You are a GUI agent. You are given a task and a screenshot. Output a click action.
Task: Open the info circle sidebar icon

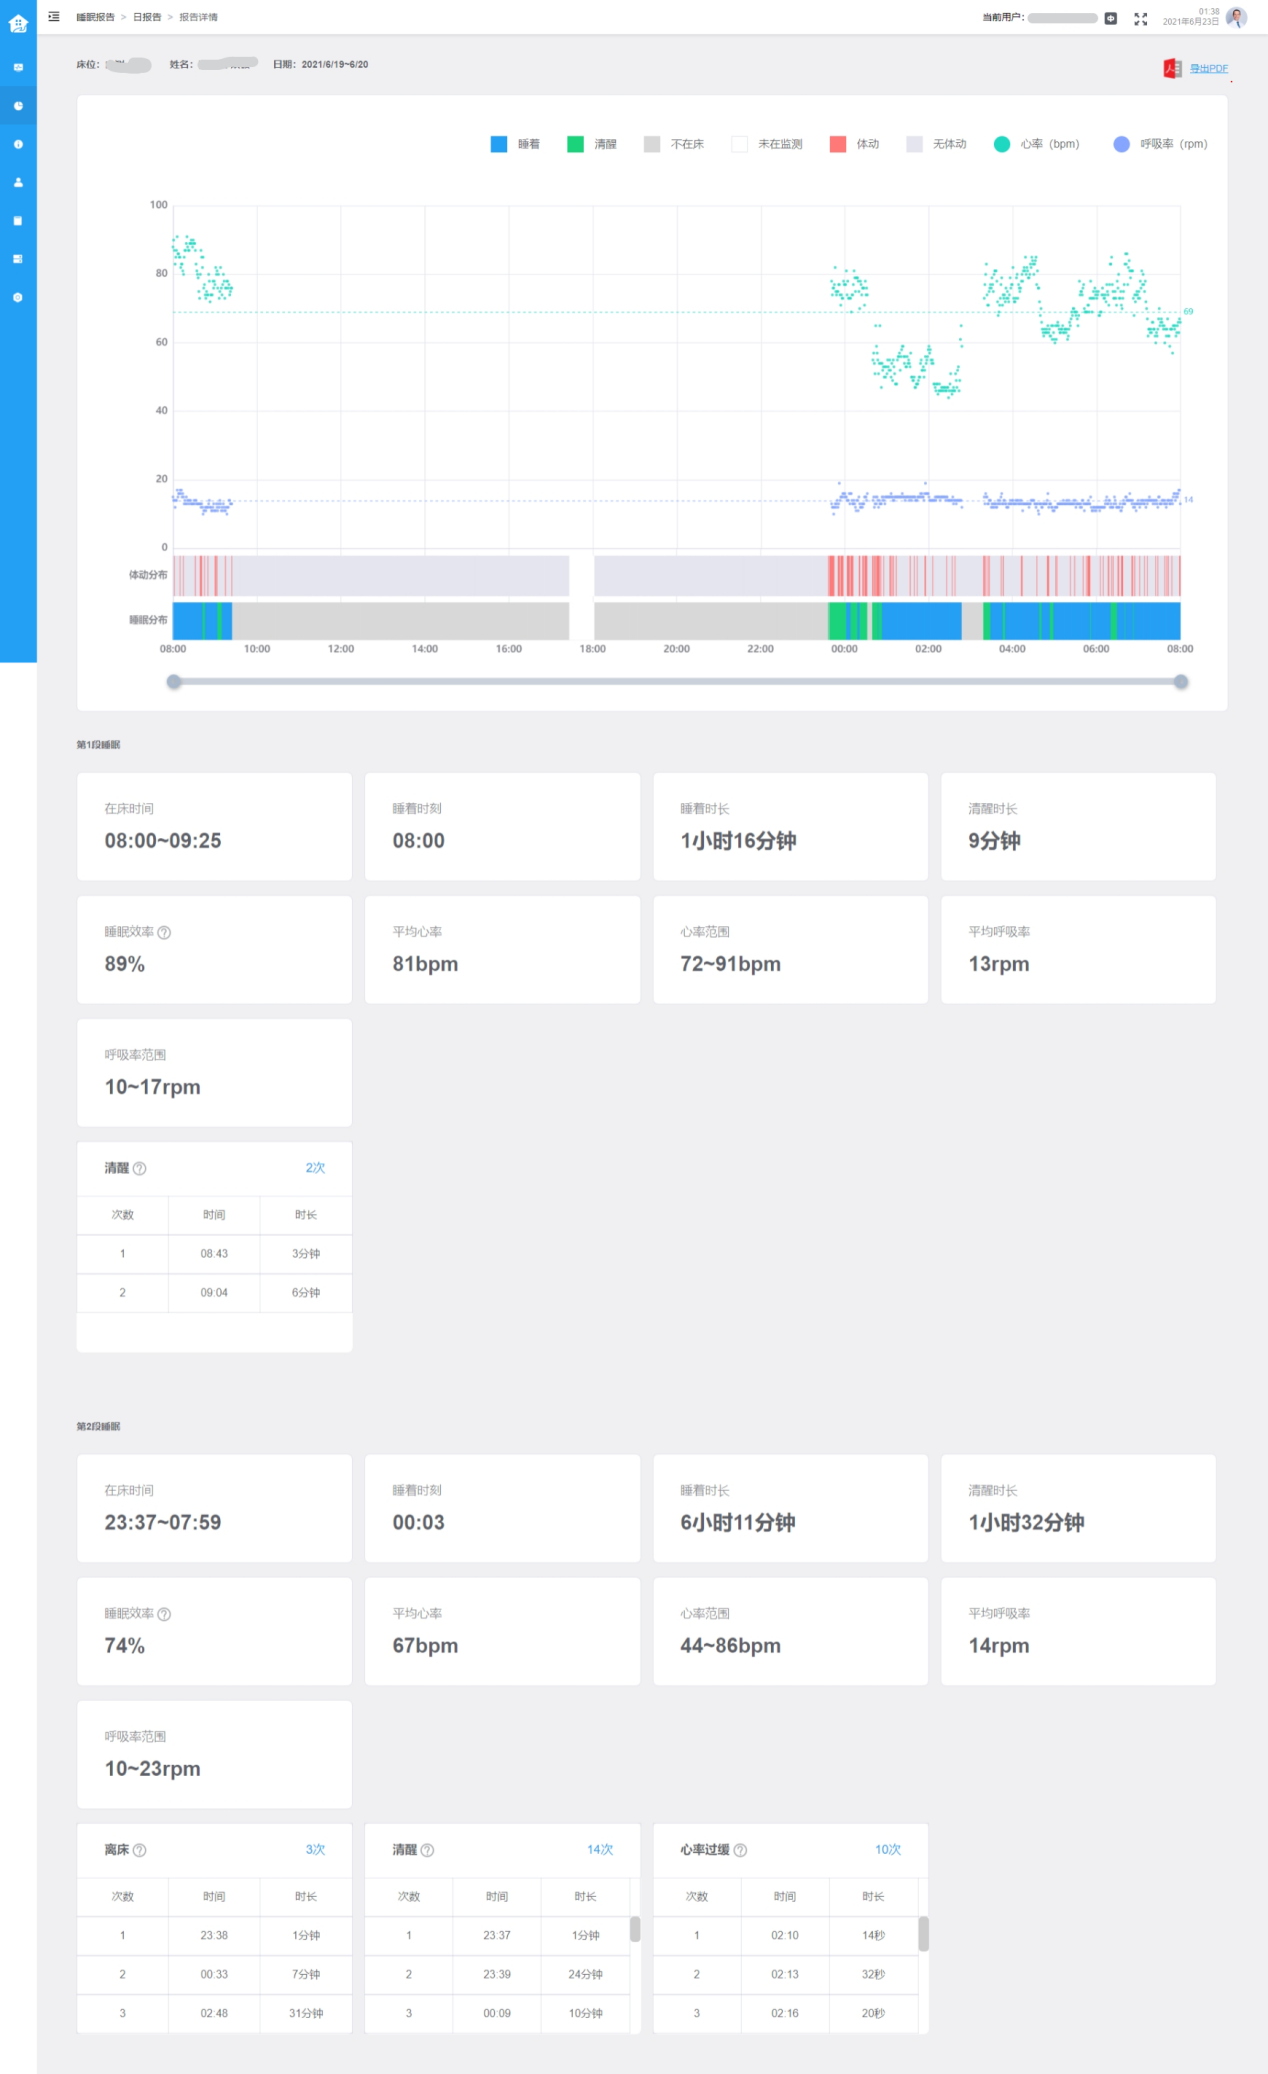18,144
